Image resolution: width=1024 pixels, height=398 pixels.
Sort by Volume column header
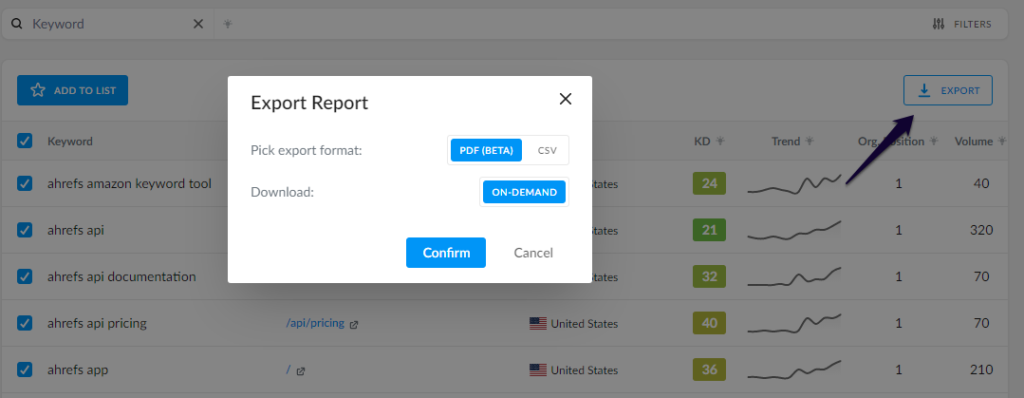tap(973, 141)
